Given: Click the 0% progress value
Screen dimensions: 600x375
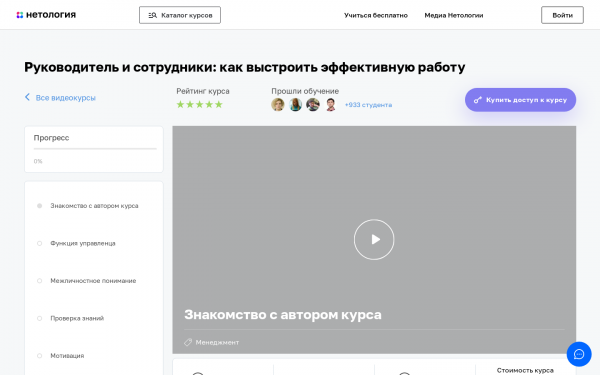Looking at the screenshot, I should coord(38,161).
